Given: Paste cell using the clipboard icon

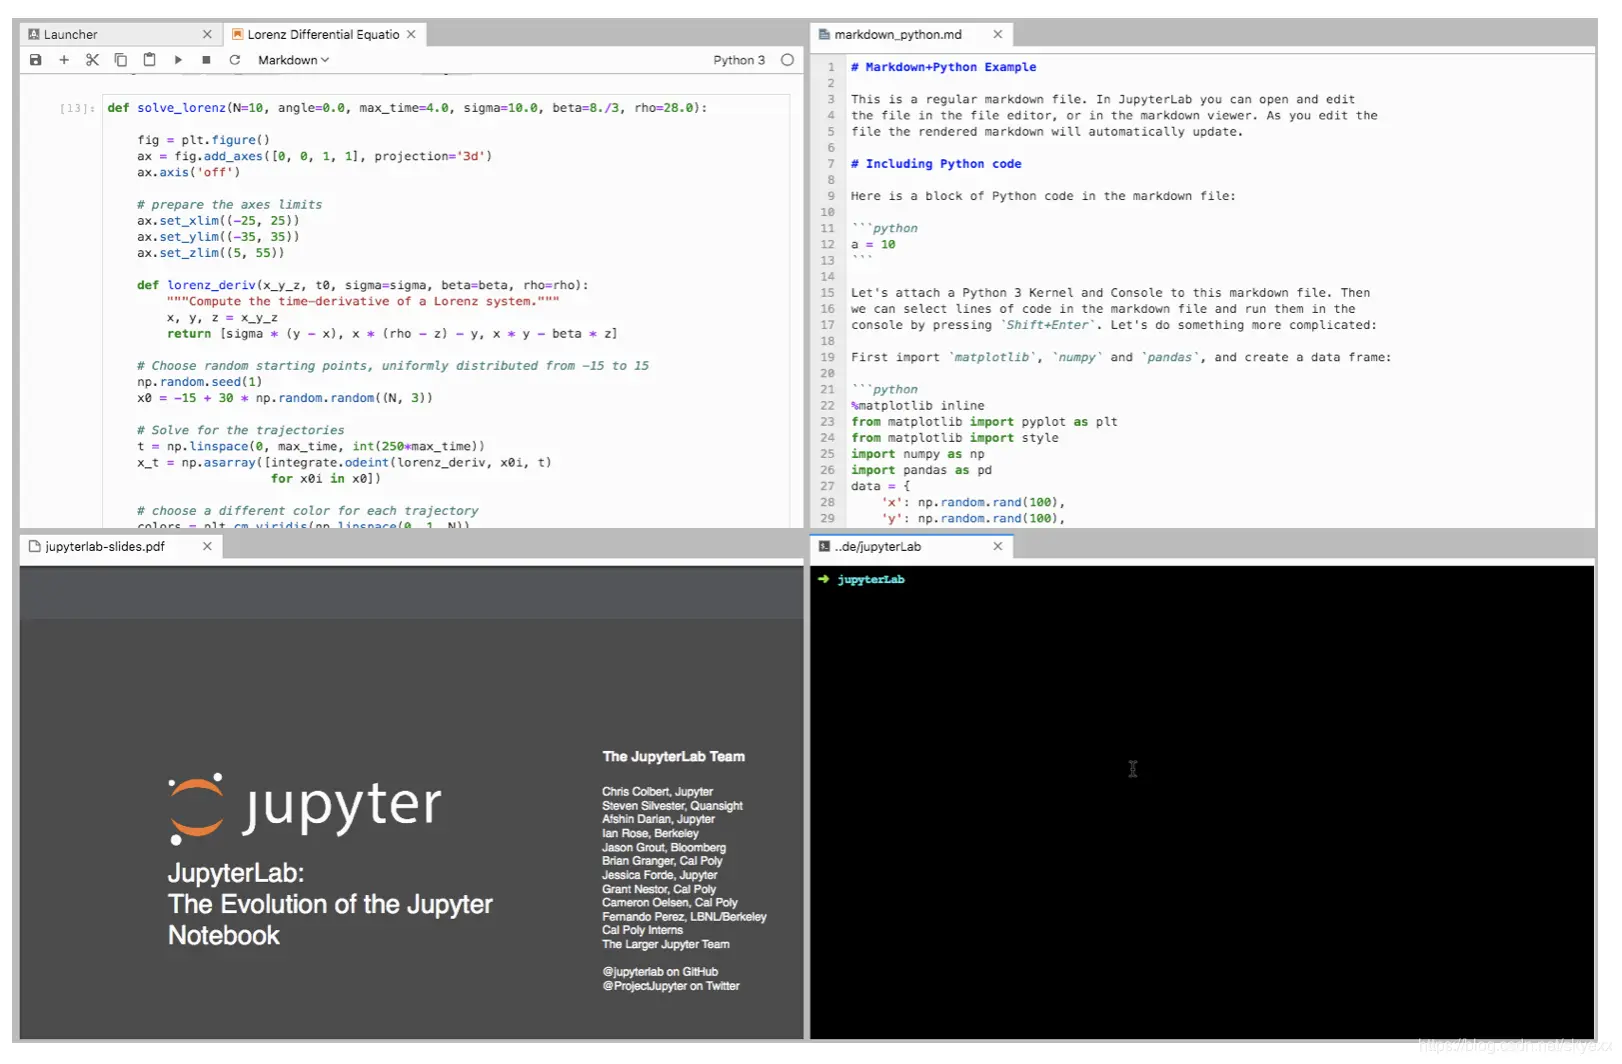Looking at the screenshot, I should 149,60.
